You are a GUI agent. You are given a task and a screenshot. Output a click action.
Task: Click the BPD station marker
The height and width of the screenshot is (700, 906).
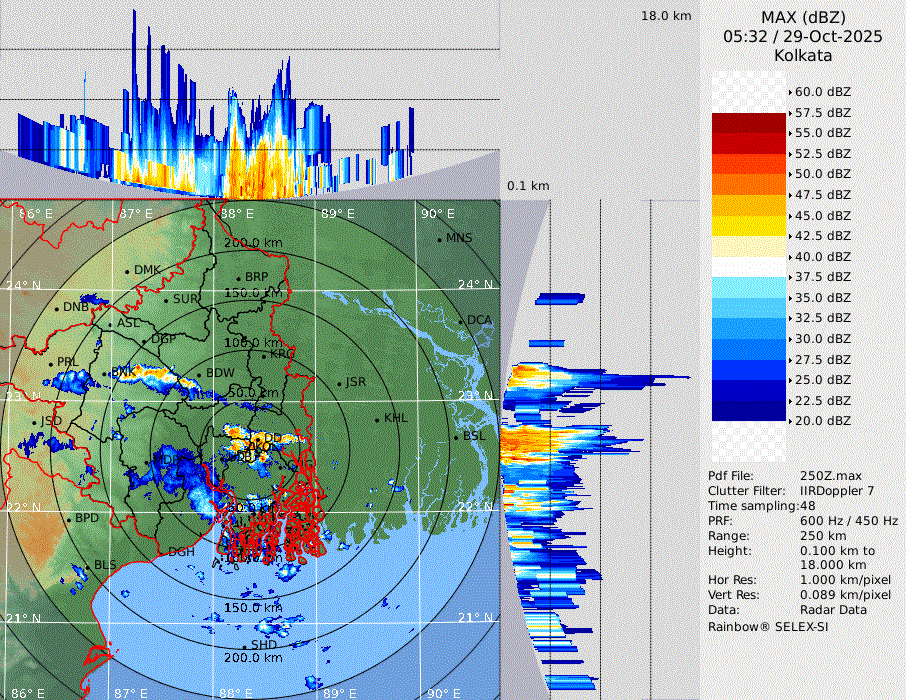coord(69,519)
